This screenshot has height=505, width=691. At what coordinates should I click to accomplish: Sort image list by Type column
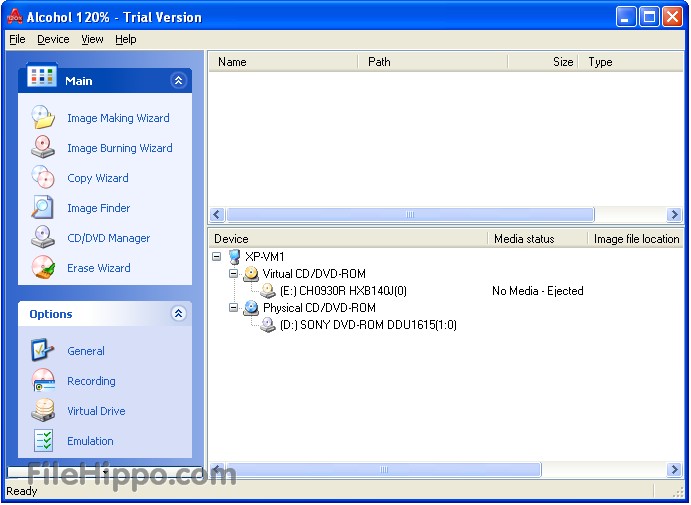[x=631, y=62]
